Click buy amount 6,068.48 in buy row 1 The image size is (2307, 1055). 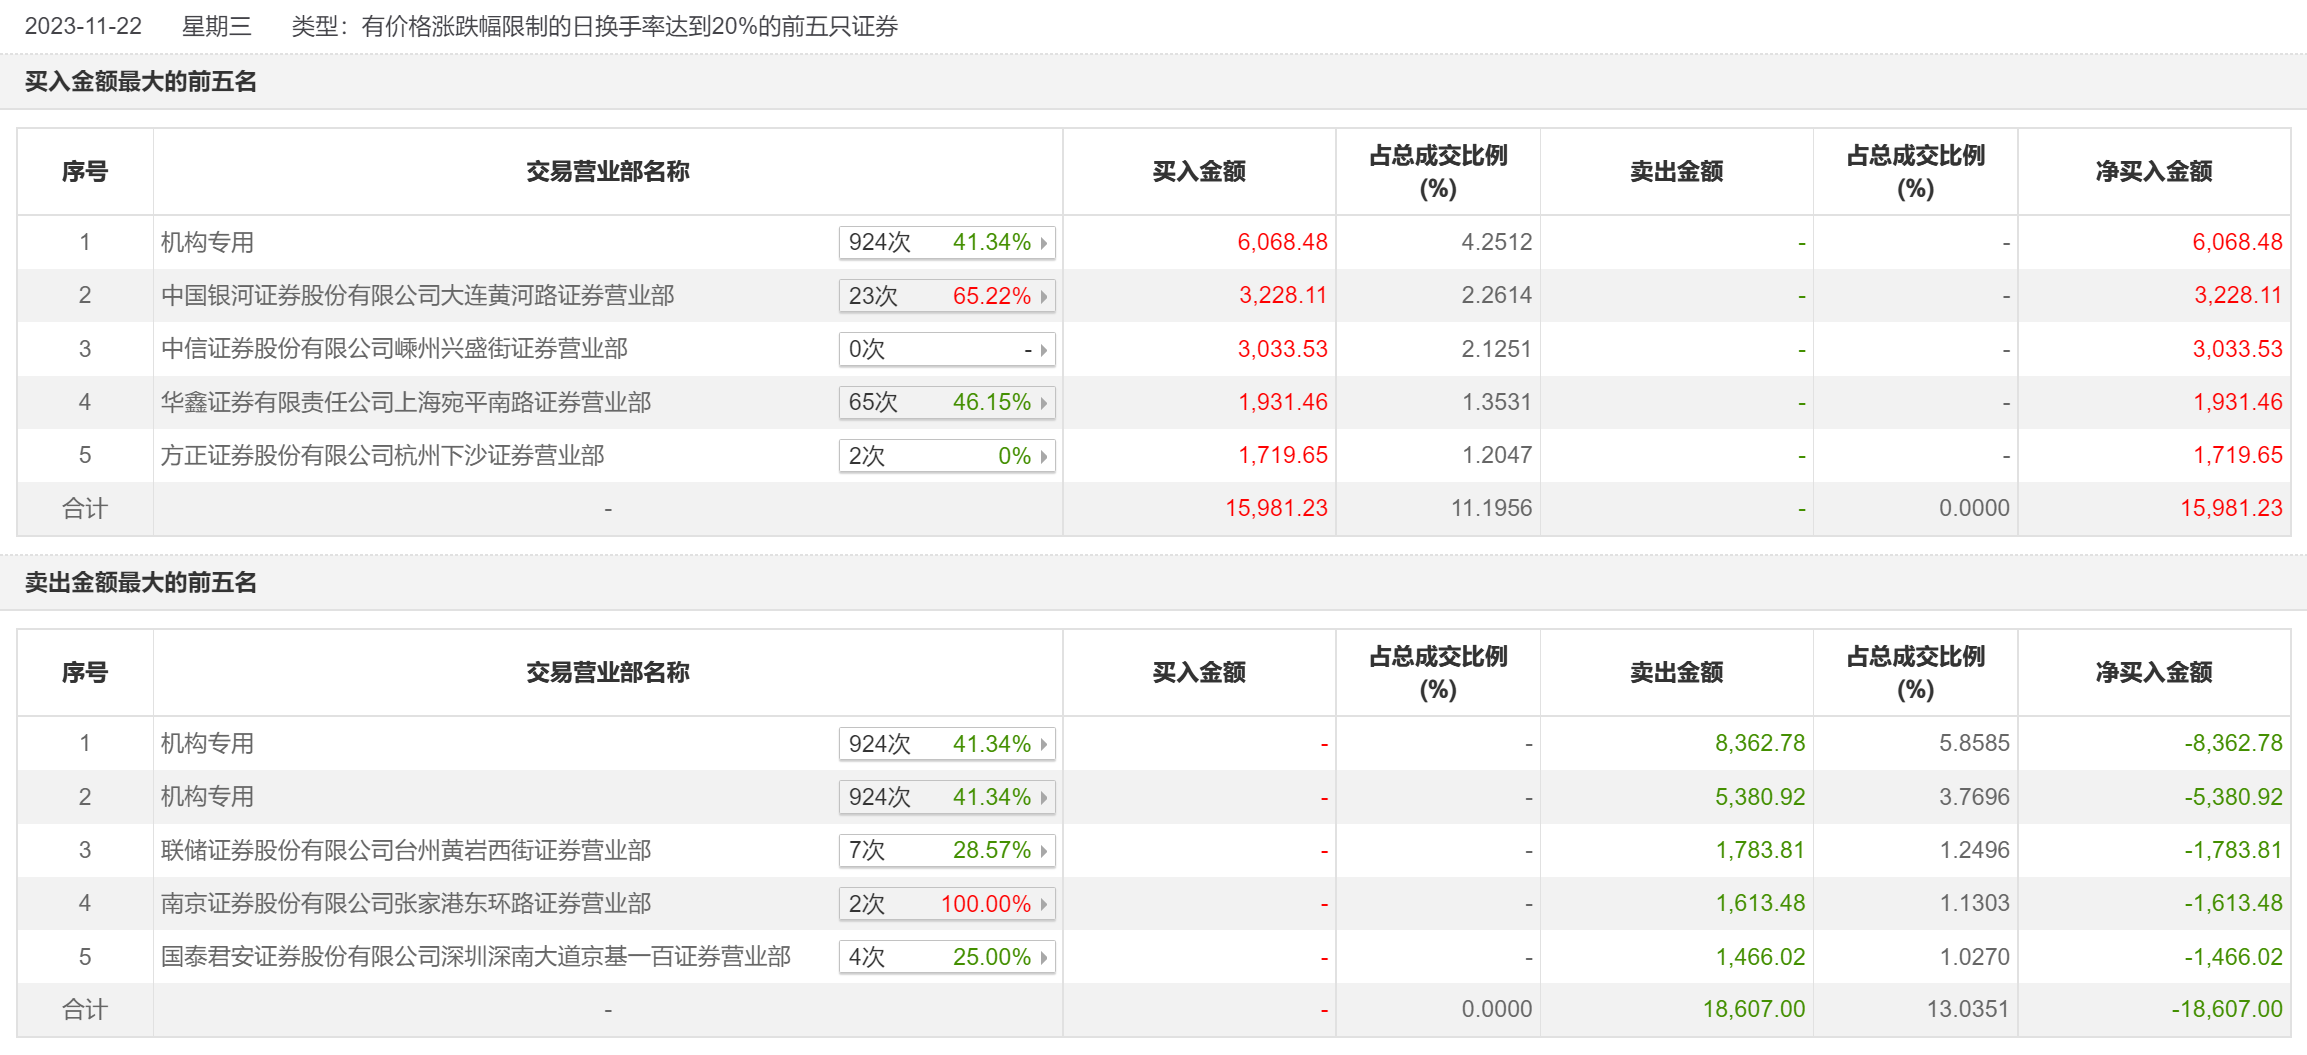pyautogui.click(x=1282, y=242)
